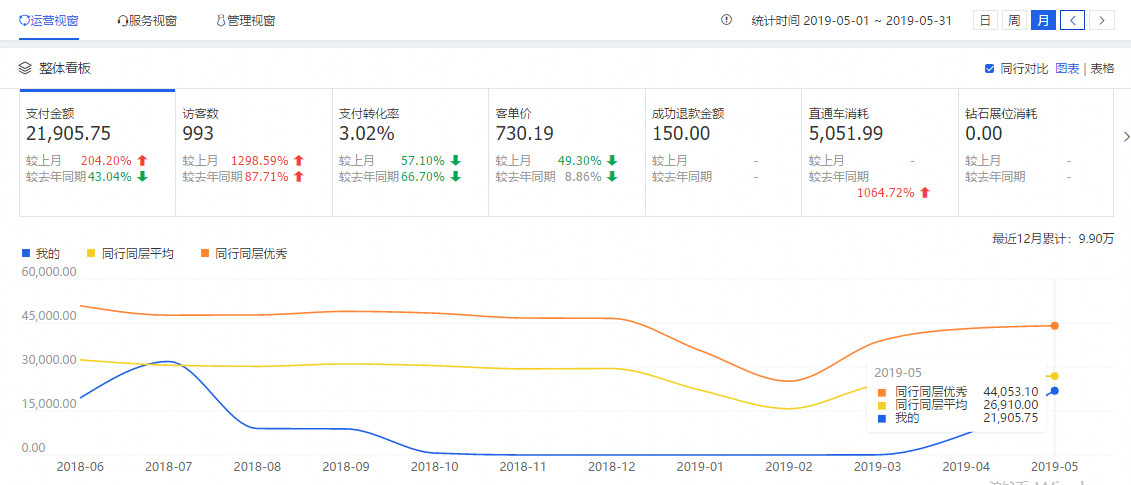Click the headset icon beside 服务视窗
Screen dimensions: 1131x485
point(122,21)
